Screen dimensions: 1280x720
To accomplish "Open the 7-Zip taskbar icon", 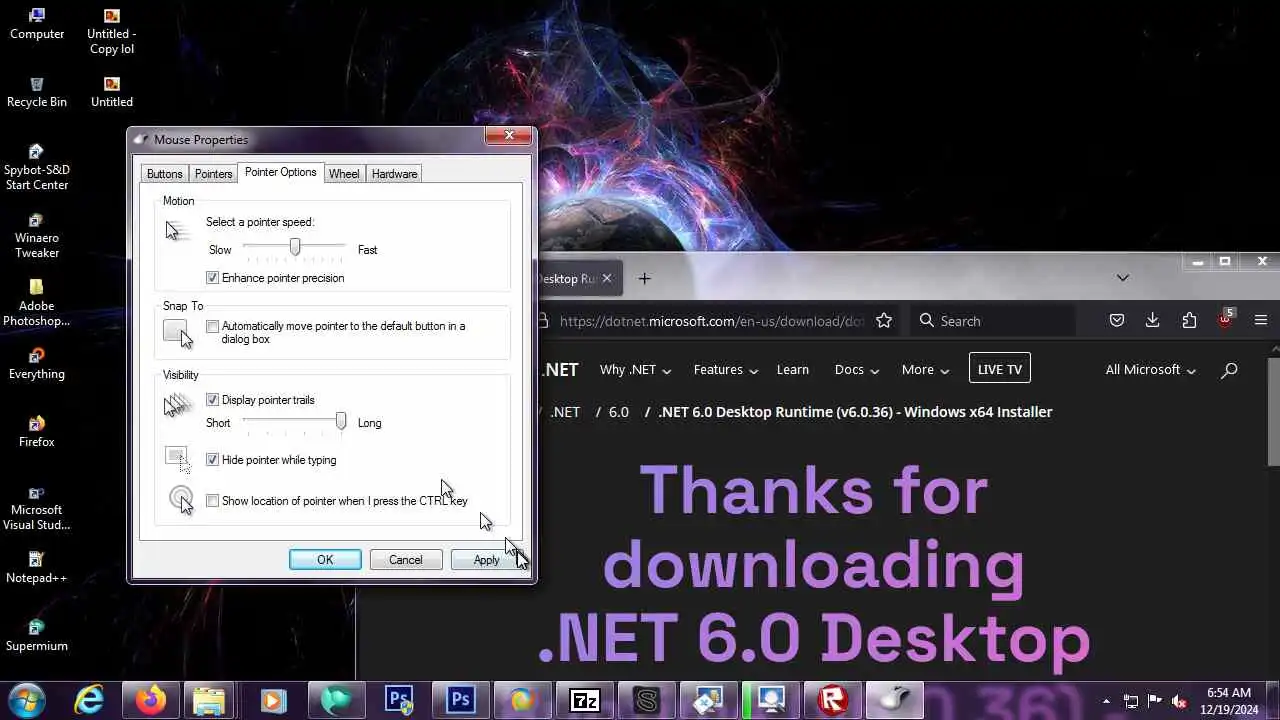I will pyautogui.click(x=584, y=700).
